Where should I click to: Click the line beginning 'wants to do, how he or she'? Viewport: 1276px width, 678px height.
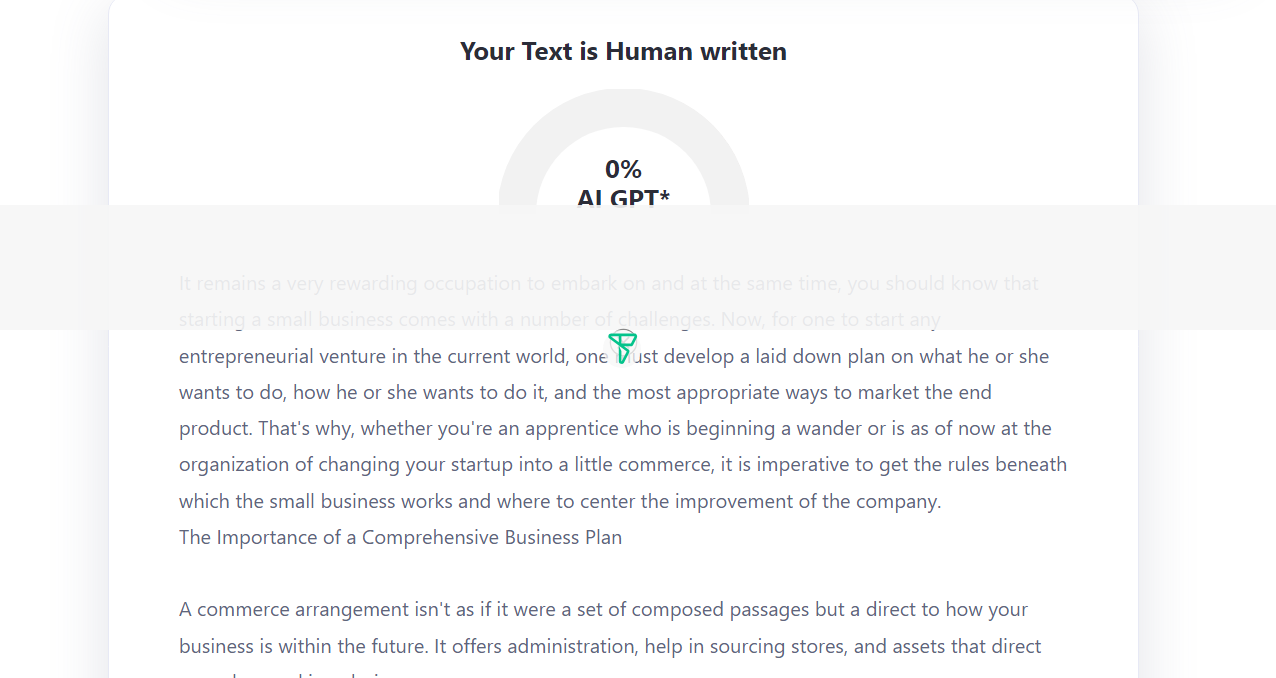[x=585, y=392]
